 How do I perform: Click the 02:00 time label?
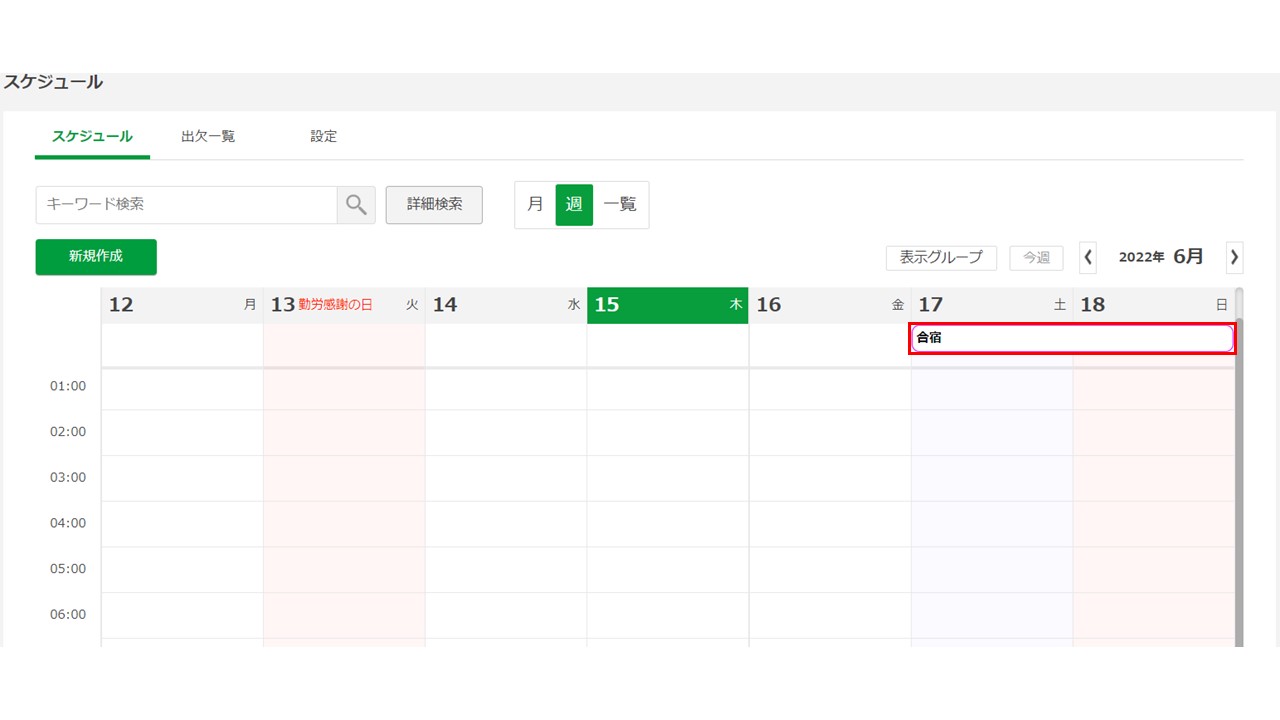(x=68, y=432)
